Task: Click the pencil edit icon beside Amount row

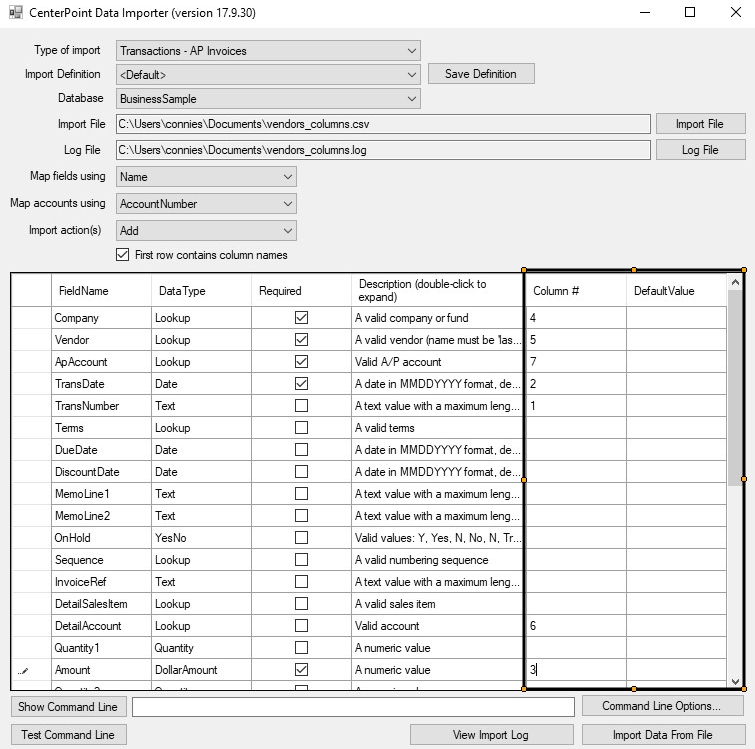Action: 24,670
